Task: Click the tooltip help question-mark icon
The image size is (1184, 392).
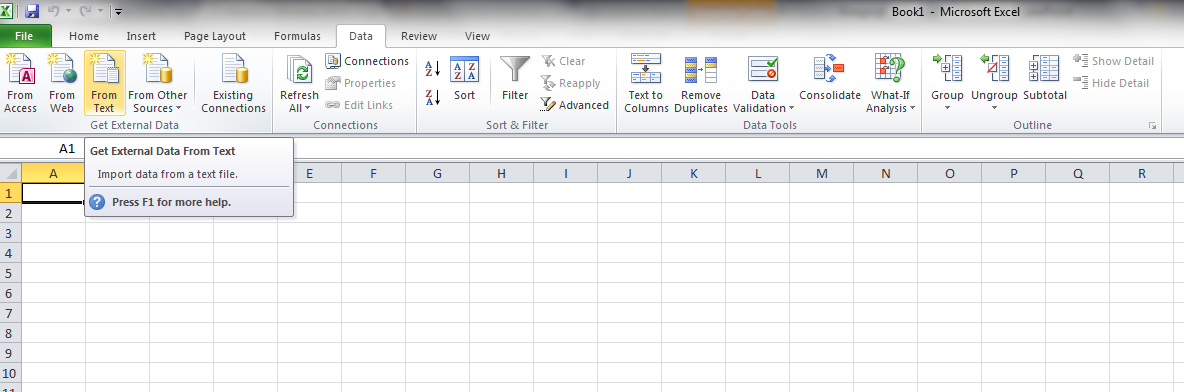Action: (97, 202)
